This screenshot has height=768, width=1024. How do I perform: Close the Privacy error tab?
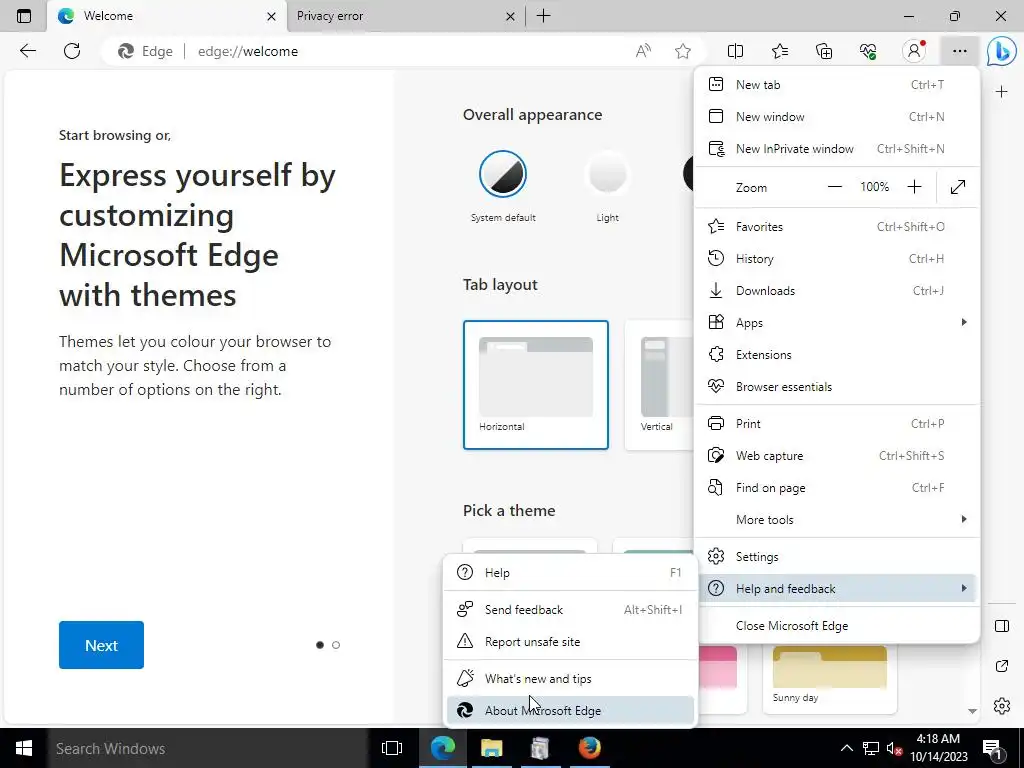510,16
